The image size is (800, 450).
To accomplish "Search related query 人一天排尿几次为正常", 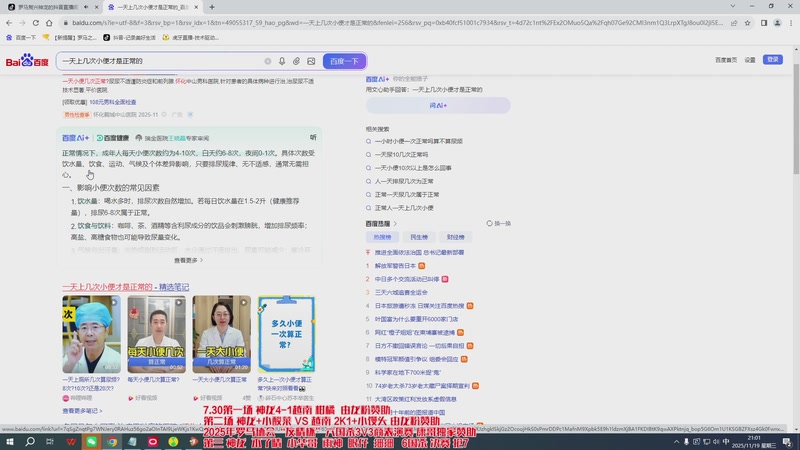I will point(404,181).
